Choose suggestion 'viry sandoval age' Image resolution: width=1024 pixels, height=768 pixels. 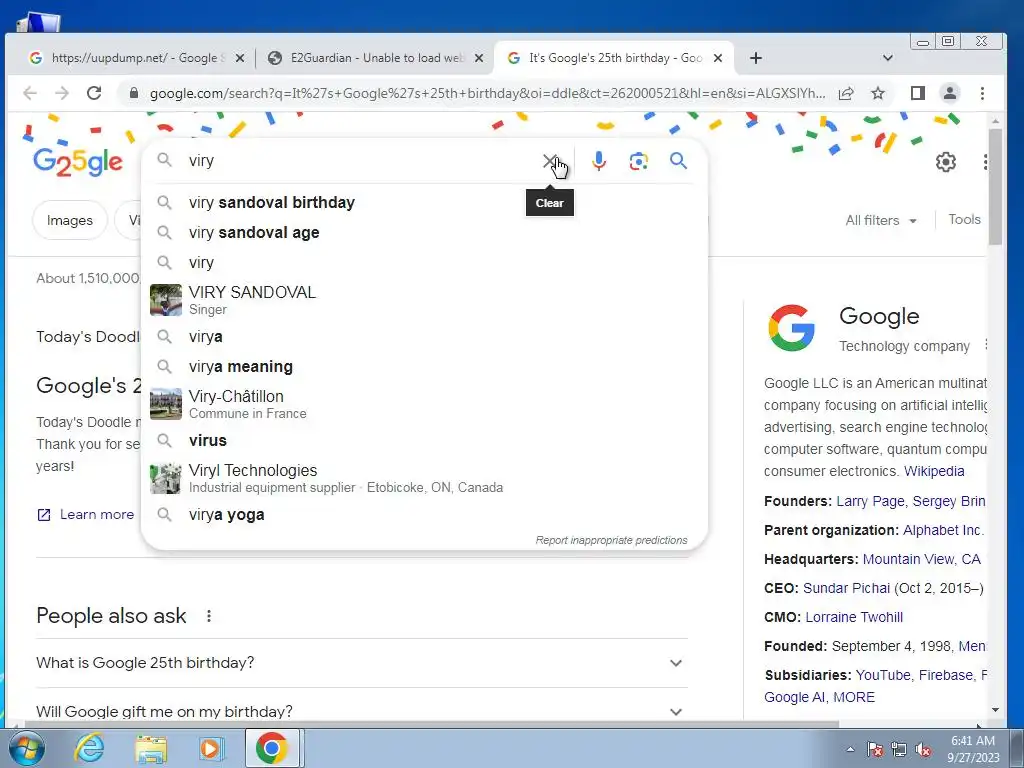pyautogui.click(x=424, y=232)
